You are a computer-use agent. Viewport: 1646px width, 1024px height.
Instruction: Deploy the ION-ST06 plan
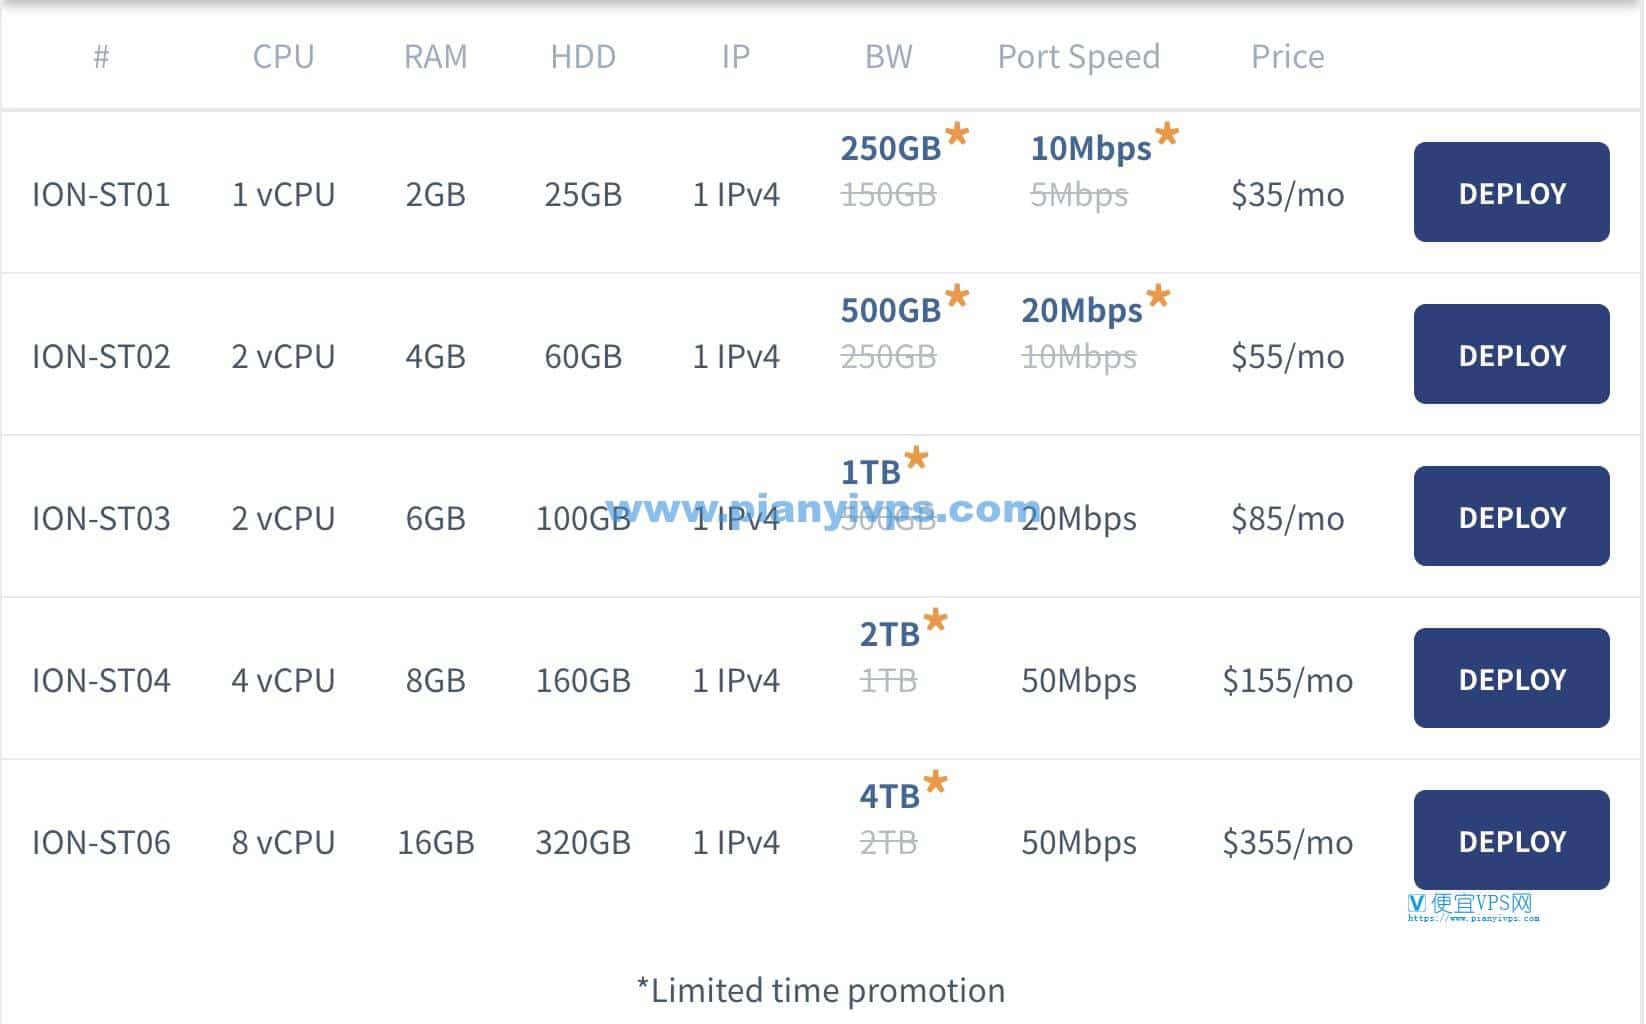[x=1511, y=840]
